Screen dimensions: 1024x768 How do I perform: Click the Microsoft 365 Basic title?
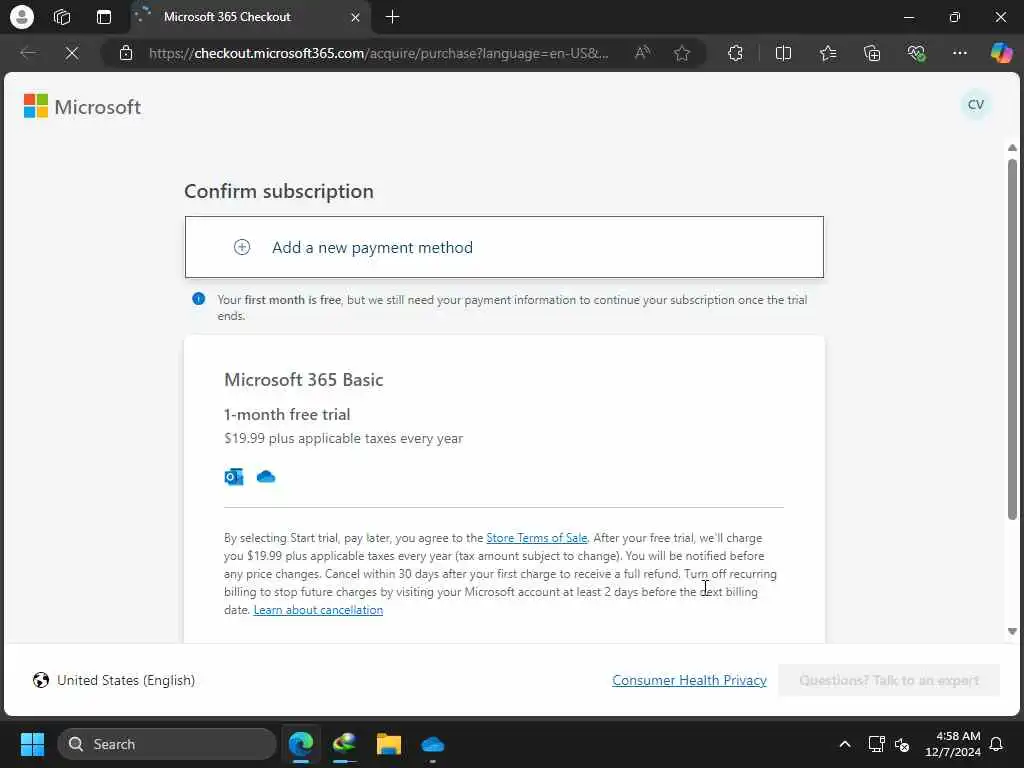click(x=304, y=379)
